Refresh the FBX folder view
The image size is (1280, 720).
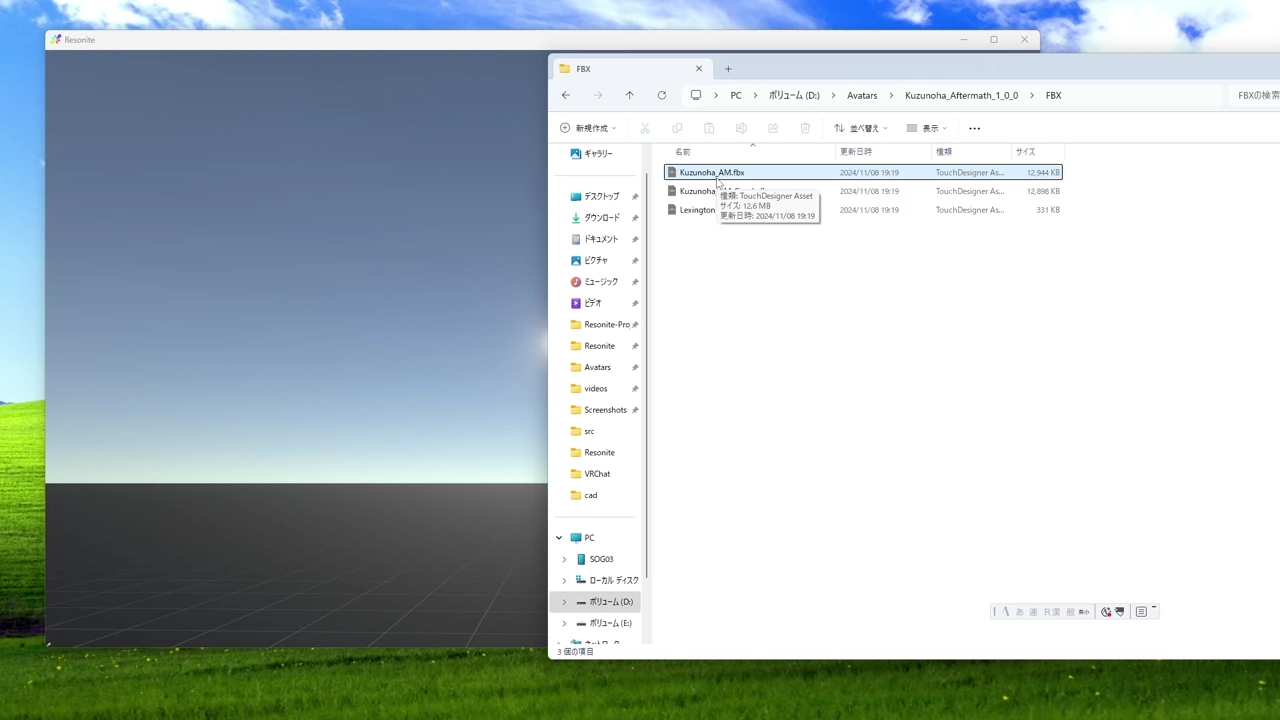pos(661,96)
